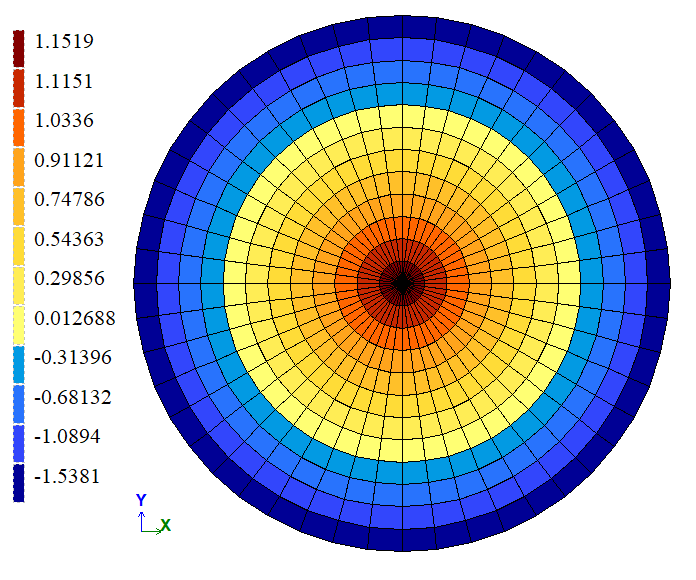Image resolution: width=696 pixels, height=580 pixels.
Task: Click the center node of the circular mesh
Action: [x=401, y=284]
